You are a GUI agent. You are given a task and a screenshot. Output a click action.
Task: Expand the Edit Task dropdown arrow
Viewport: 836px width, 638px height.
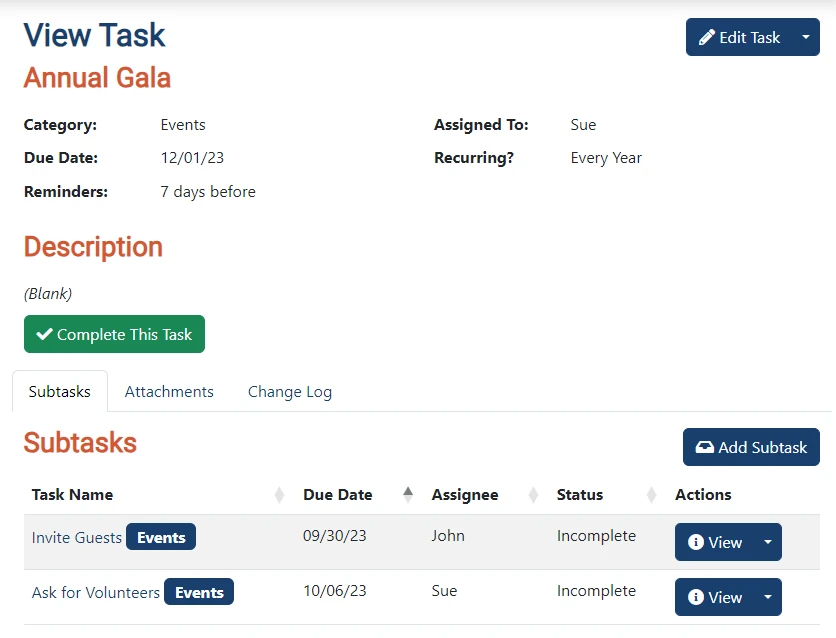pos(806,37)
